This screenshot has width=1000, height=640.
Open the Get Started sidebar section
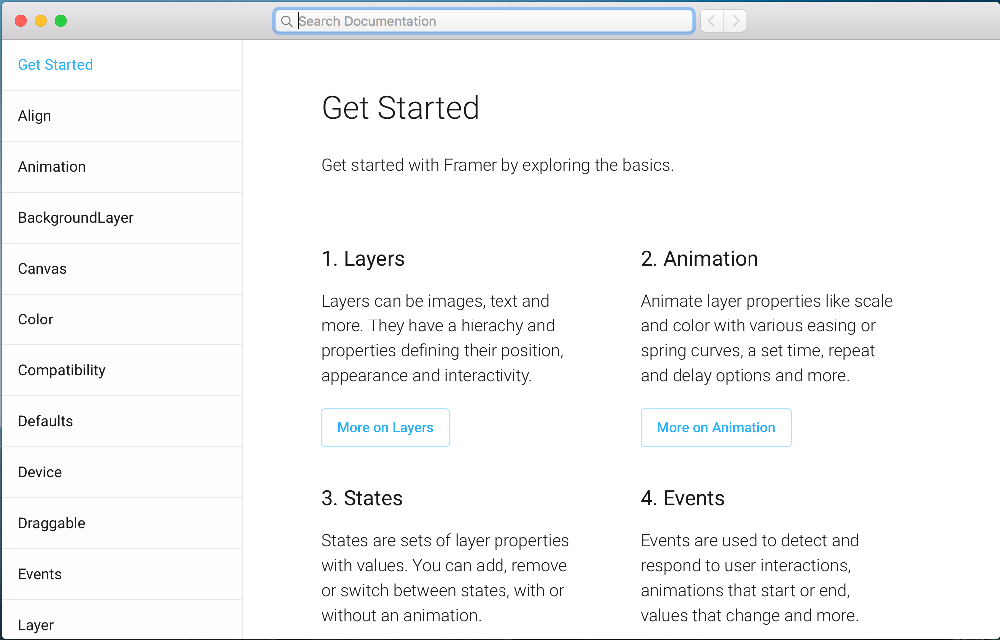55,65
